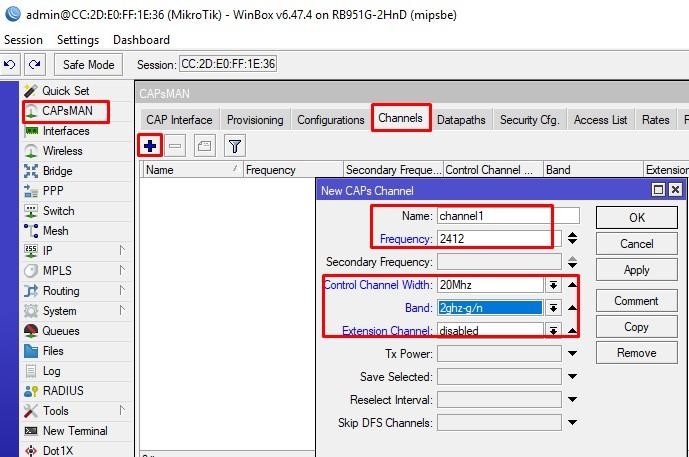Click Cancel in channel dialog

coord(637,244)
